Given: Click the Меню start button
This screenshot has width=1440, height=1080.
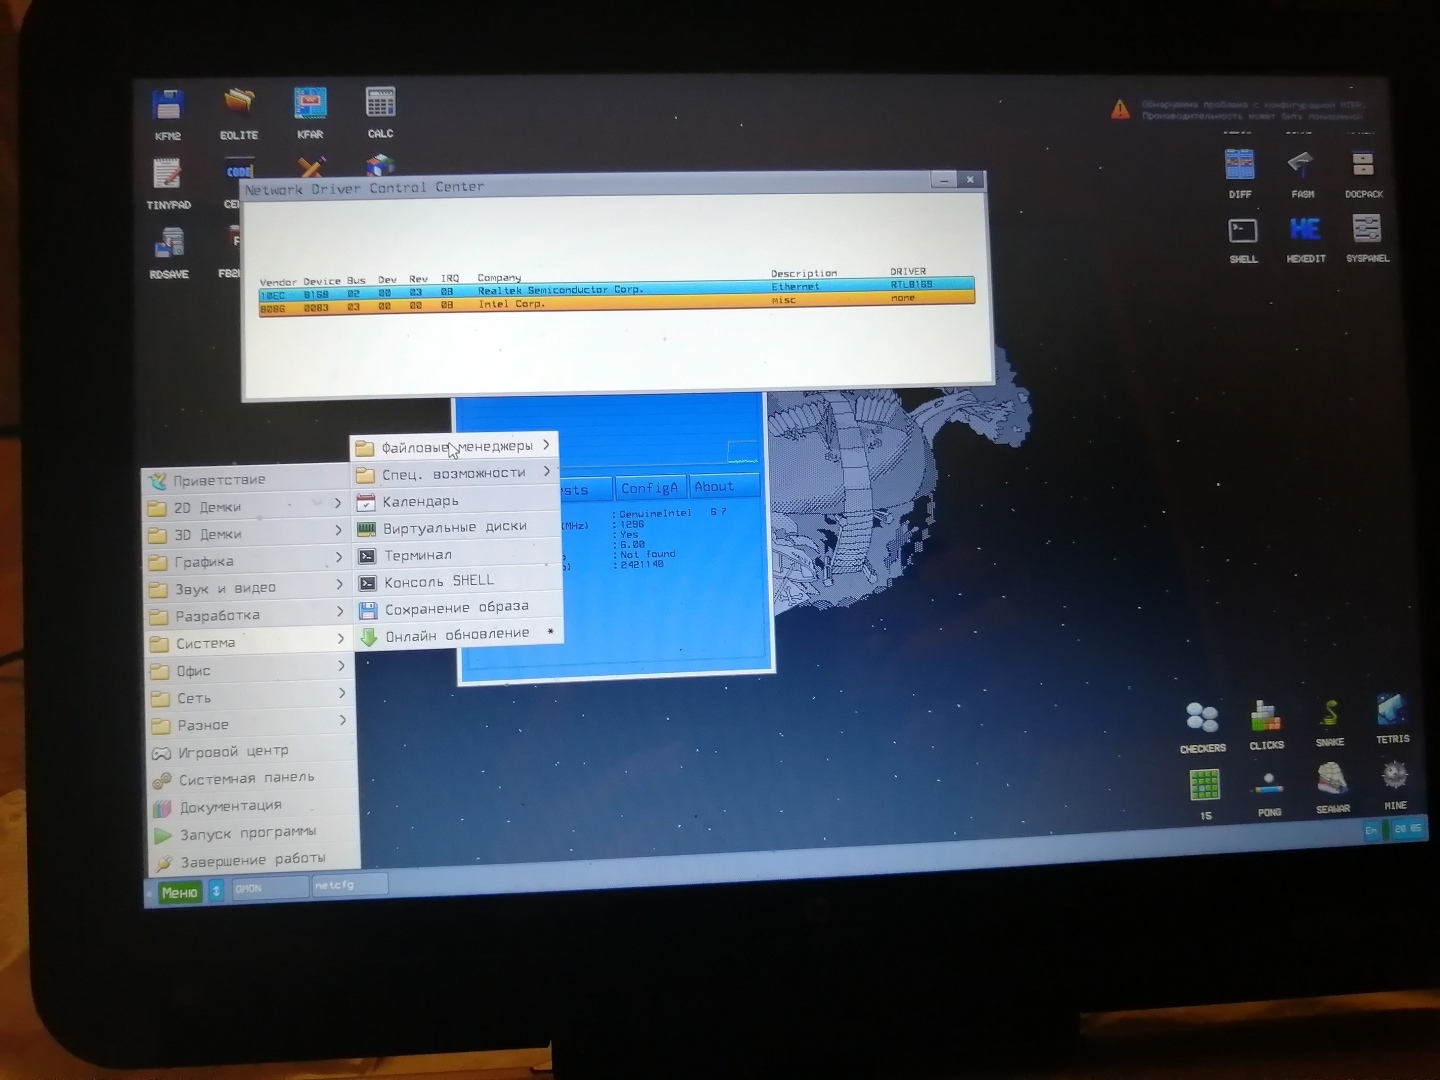Looking at the screenshot, I should click(179, 892).
